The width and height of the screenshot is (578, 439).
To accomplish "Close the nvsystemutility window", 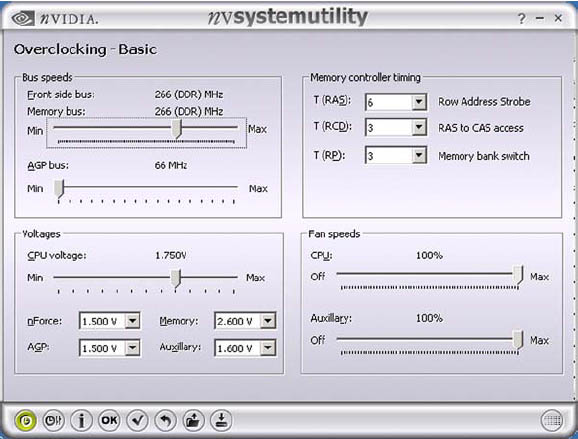I will coord(558,18).
